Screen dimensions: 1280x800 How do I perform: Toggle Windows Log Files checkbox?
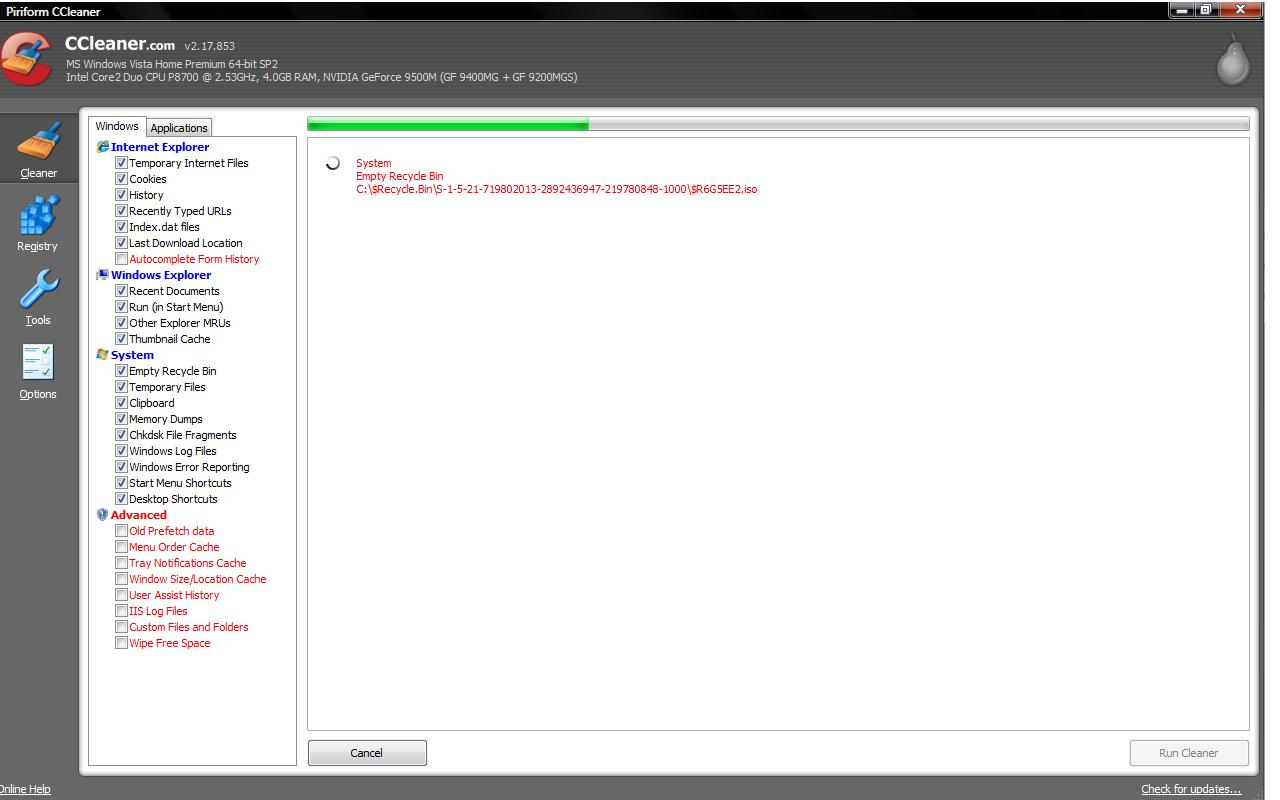[121, 451]
